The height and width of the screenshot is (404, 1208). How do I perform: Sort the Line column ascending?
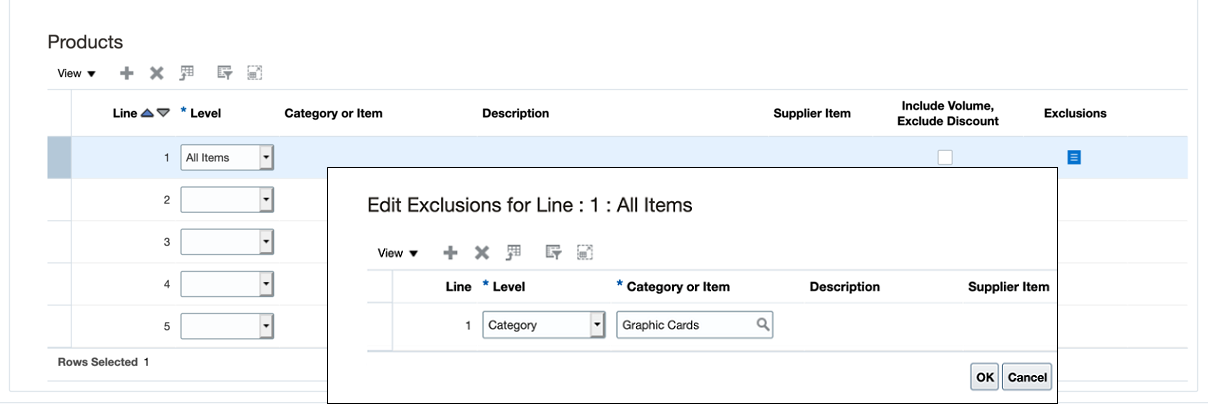pos(147,113)
